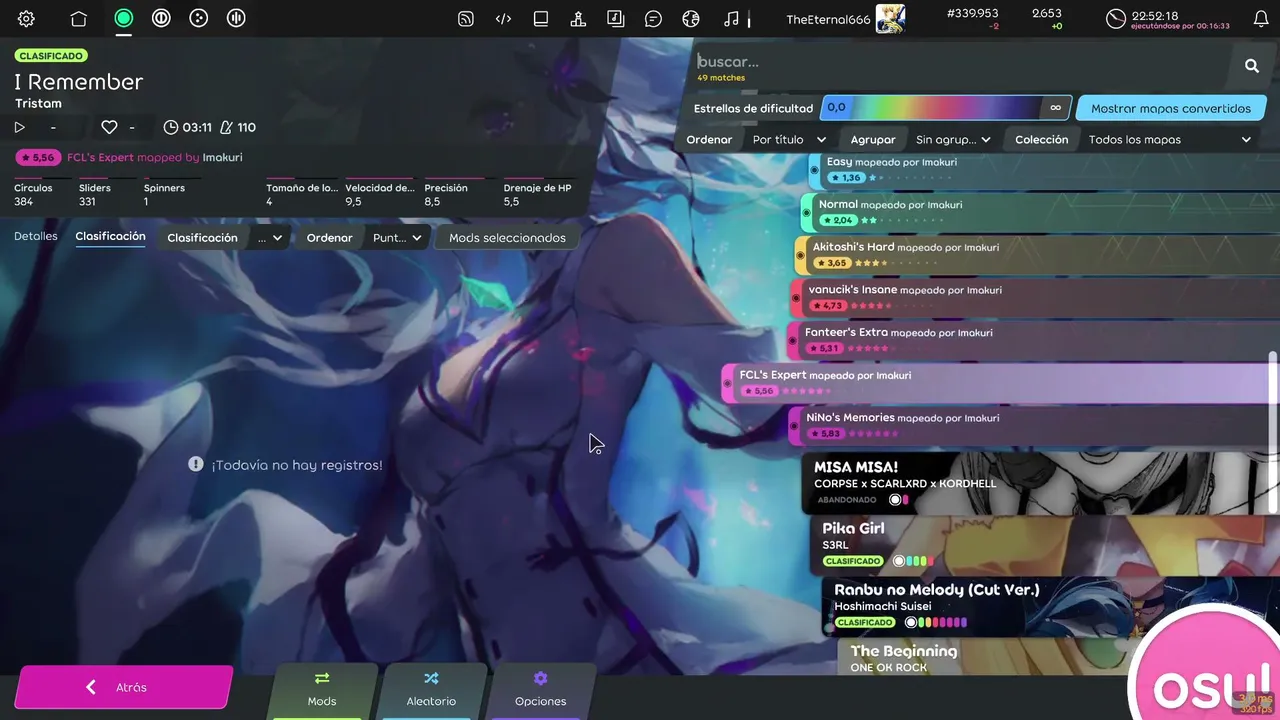1280x720 pixels.
Task: Click the #339.953 global rank text
Action: [972, 13]
